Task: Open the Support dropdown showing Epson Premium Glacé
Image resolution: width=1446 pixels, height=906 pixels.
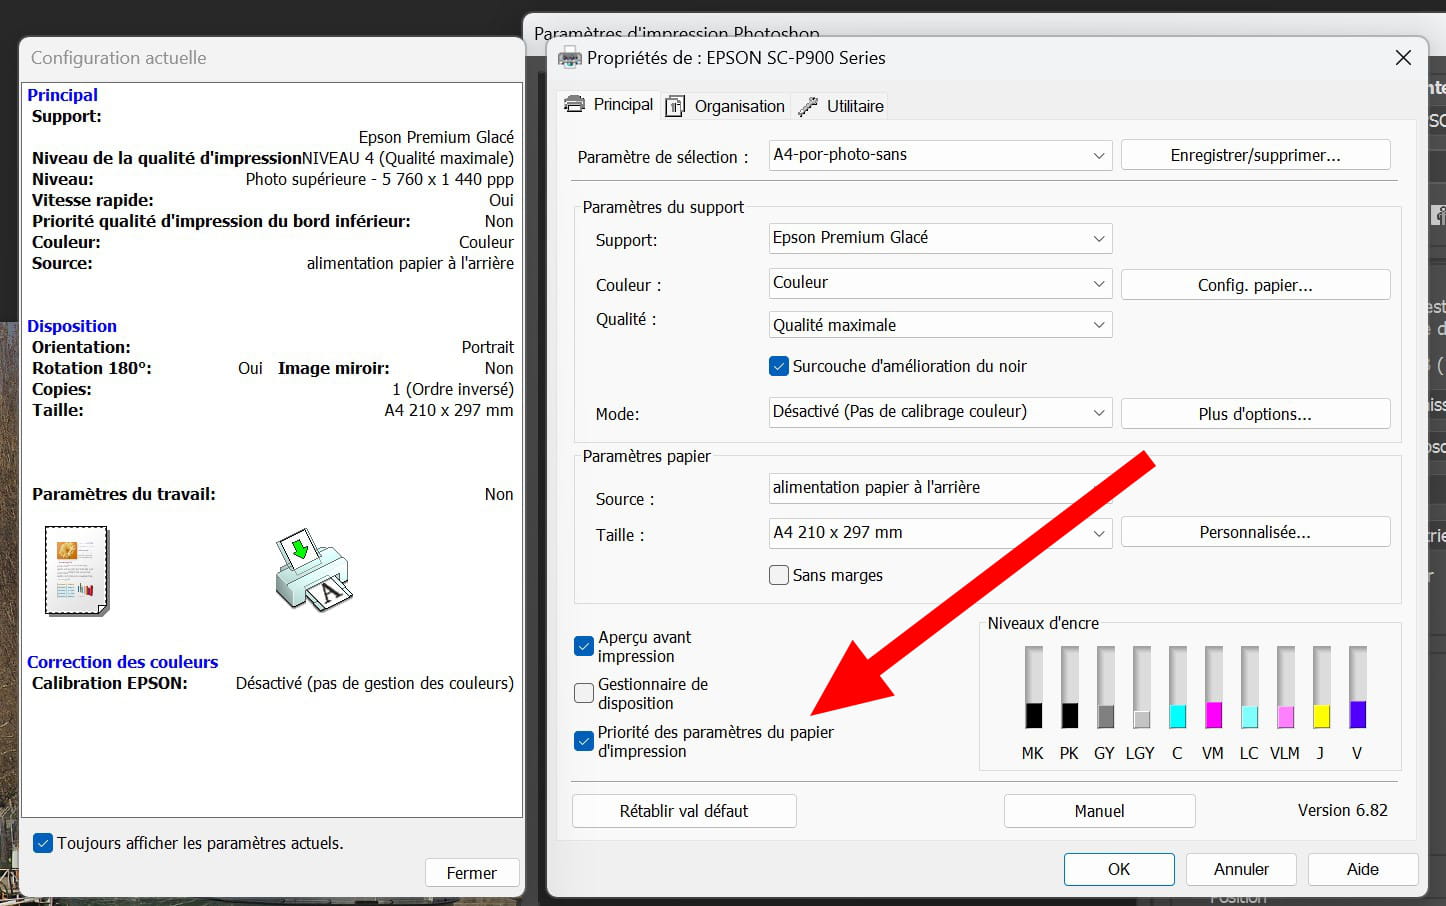Action: (x=940, y=238)
